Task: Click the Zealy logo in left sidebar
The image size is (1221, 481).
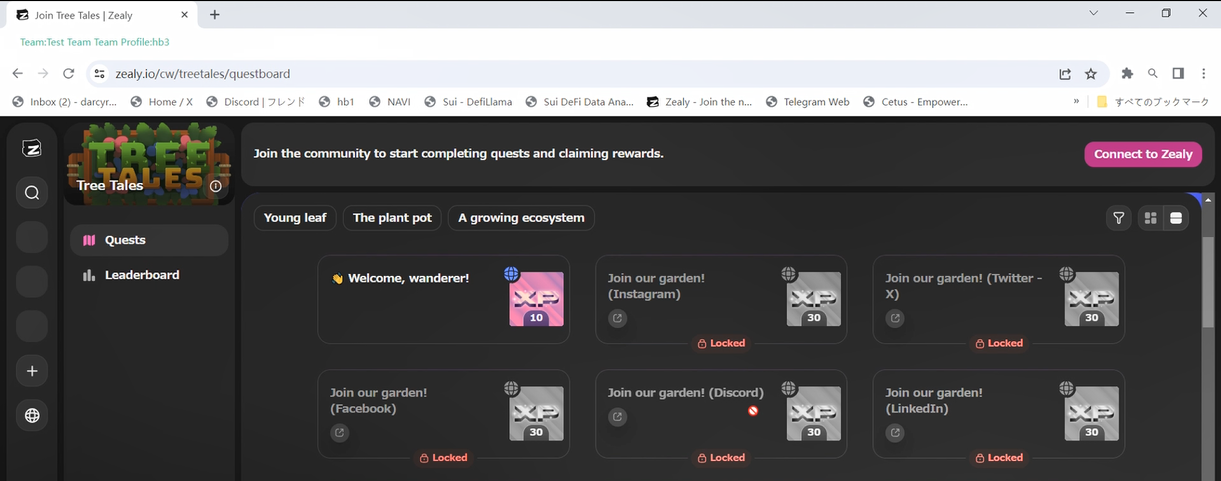Action: pos(32,149)
